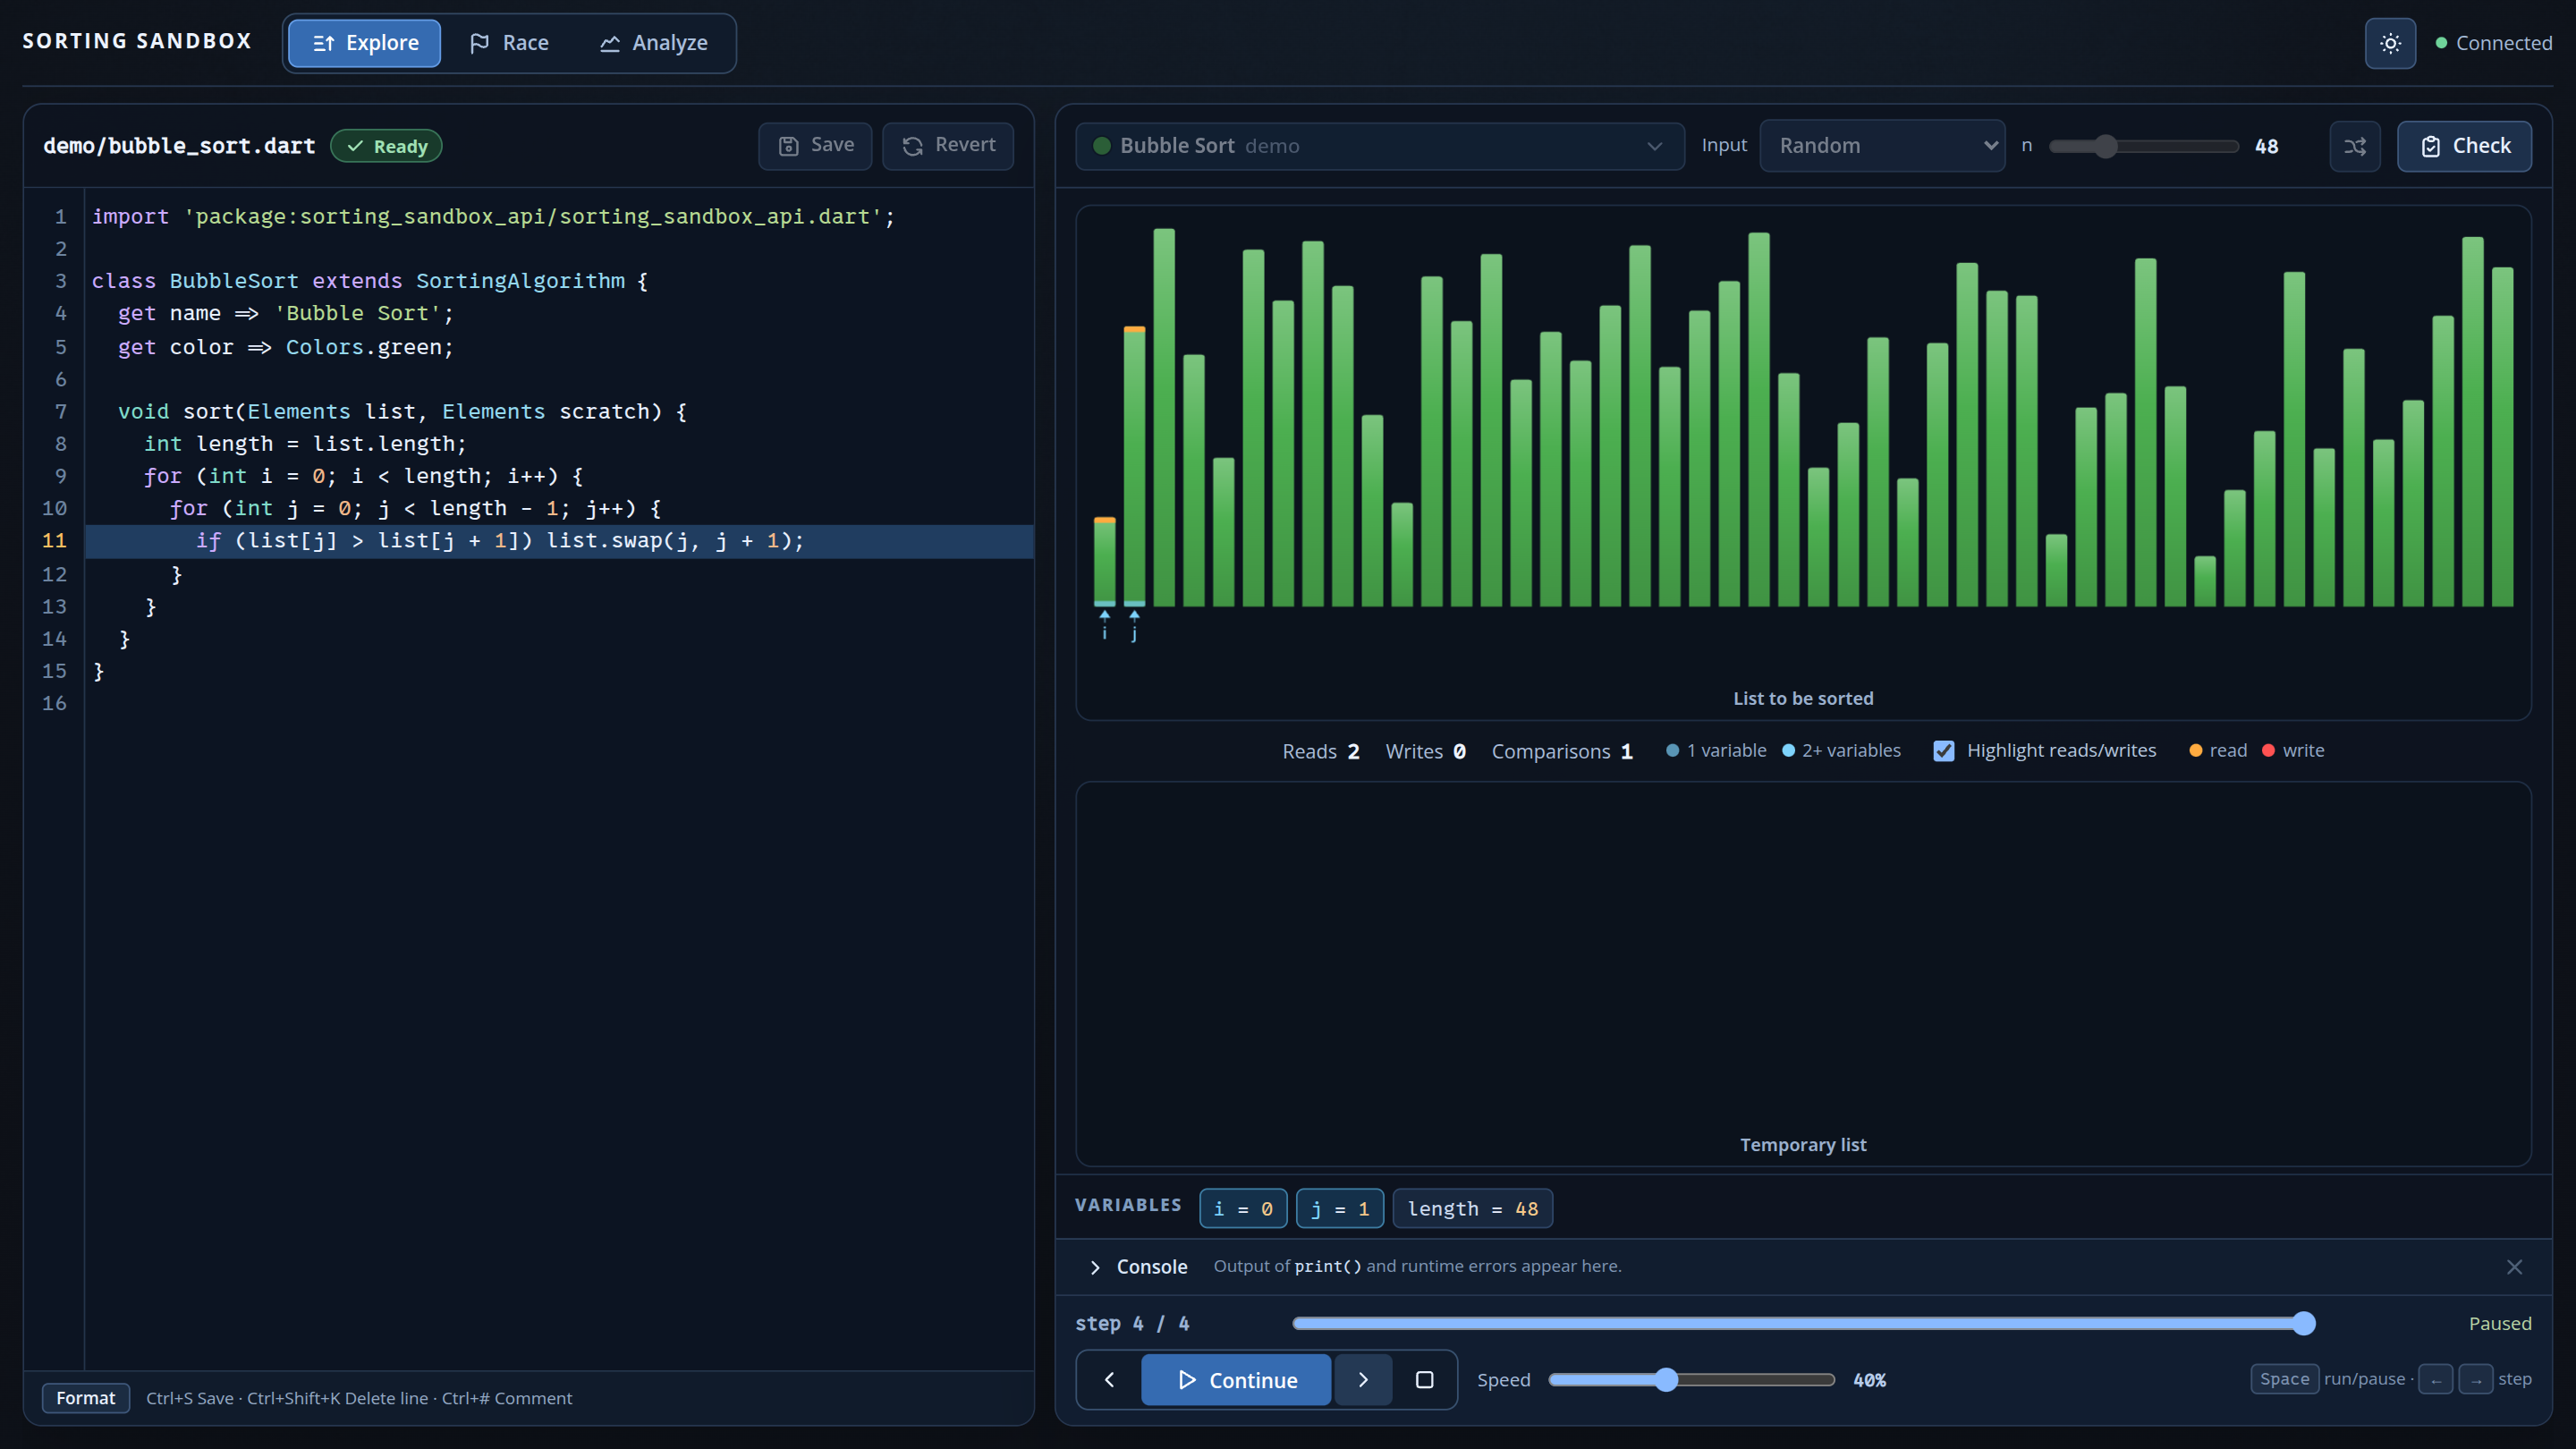Viewport: 2576px width, 1449px height.
Task: Click the length = 48 variable chip
Action: (1473, 1208)
